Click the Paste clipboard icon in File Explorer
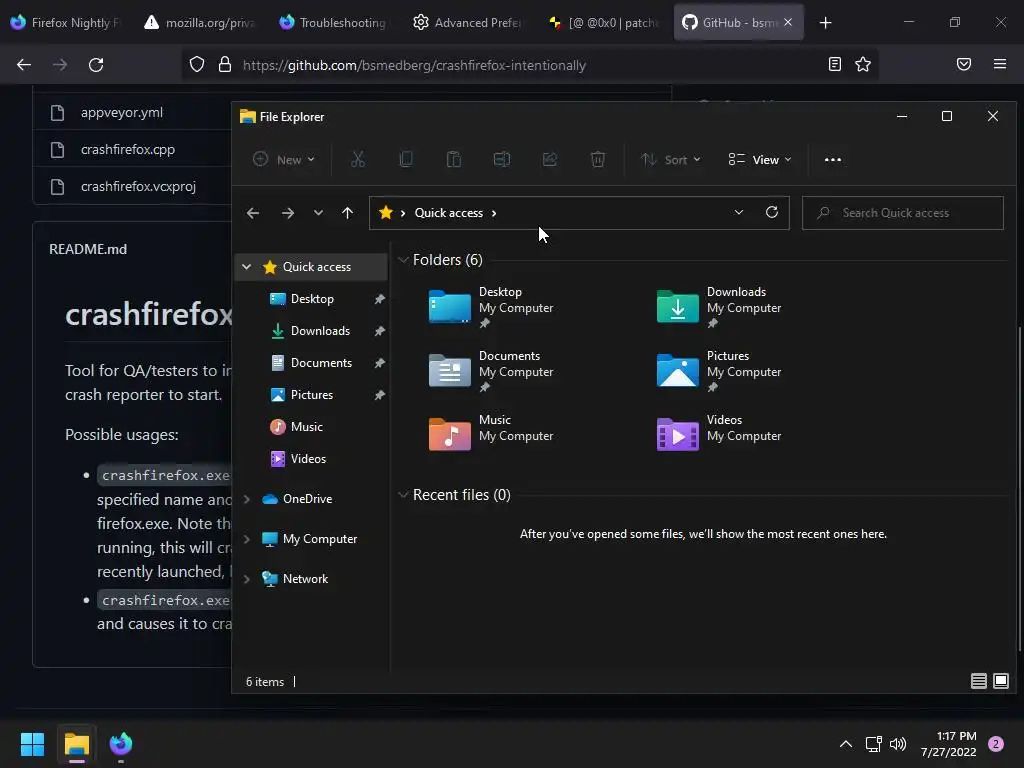This screenshot has width=1024, height=768. [x=453, y=159]
